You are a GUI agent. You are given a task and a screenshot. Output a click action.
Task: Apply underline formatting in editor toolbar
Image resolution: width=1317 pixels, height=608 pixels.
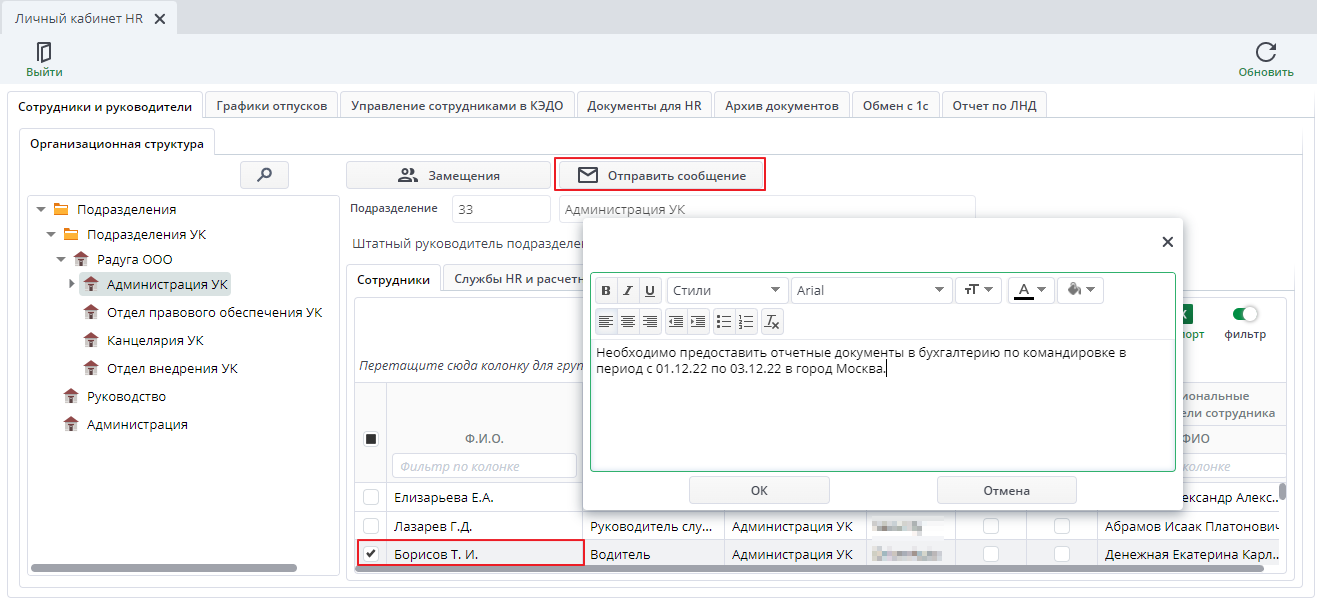[650, 291]
